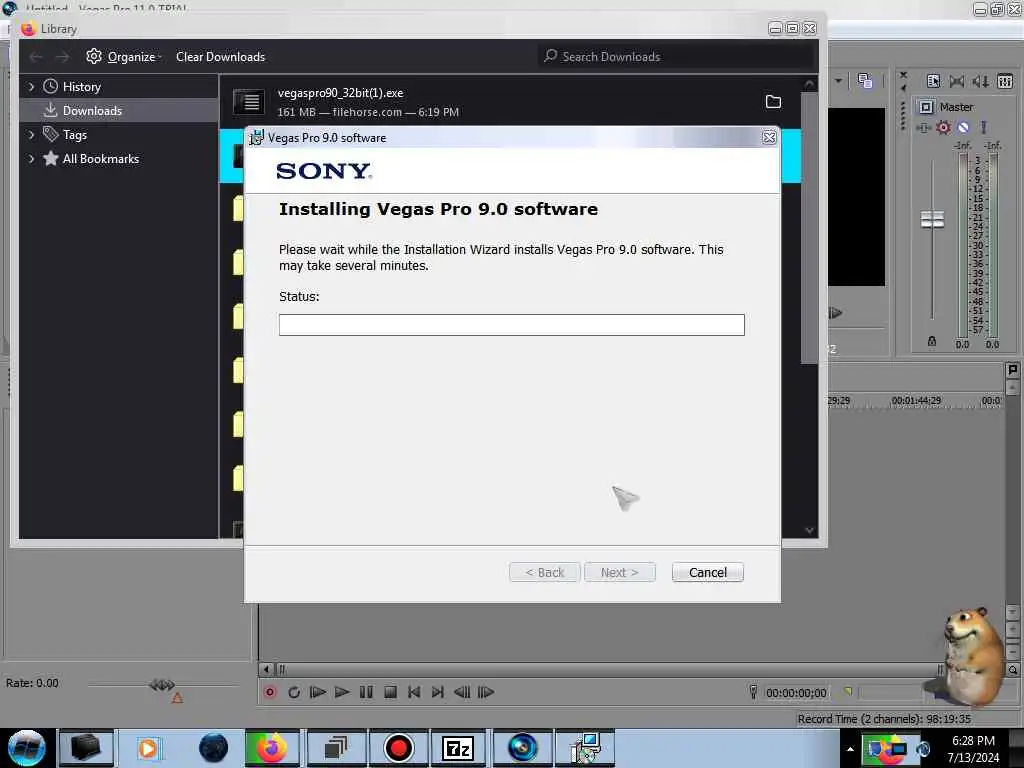Click Record Time status bar text
This screenshot has width=1024, height=768.
point(884,719)
